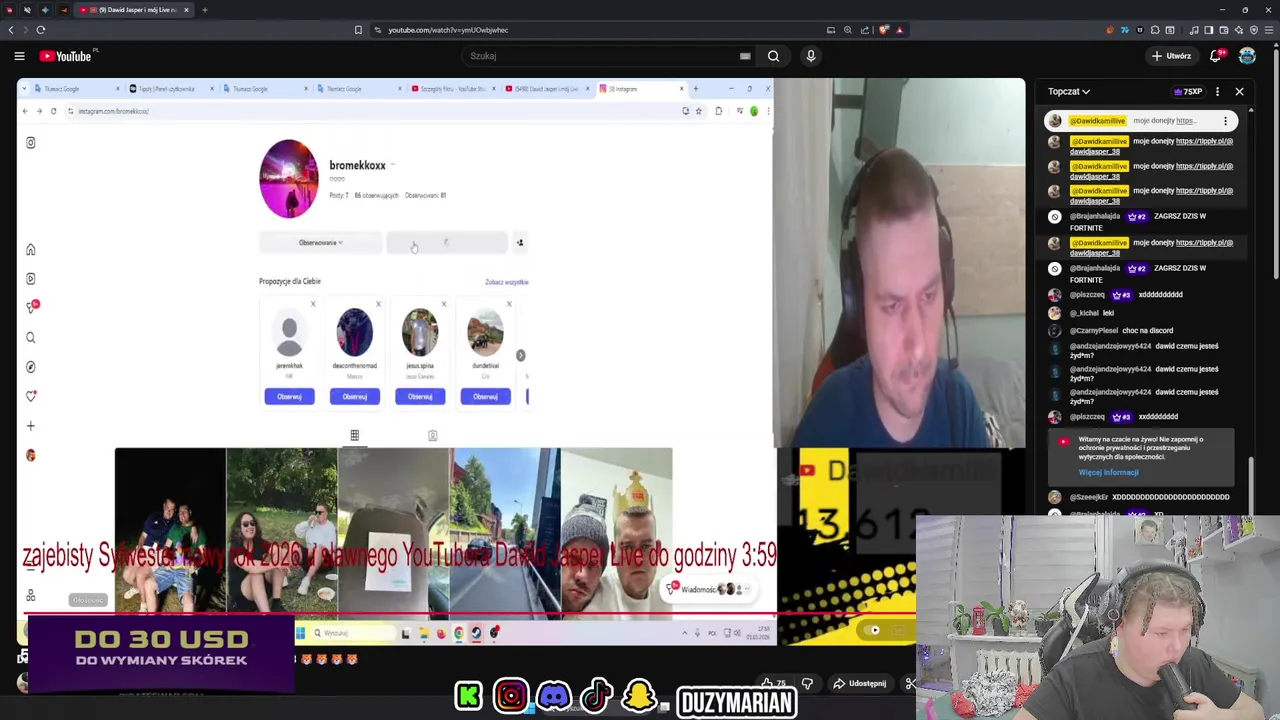
Task: Open the 86 obserwujących followers list
Action: 376,196
